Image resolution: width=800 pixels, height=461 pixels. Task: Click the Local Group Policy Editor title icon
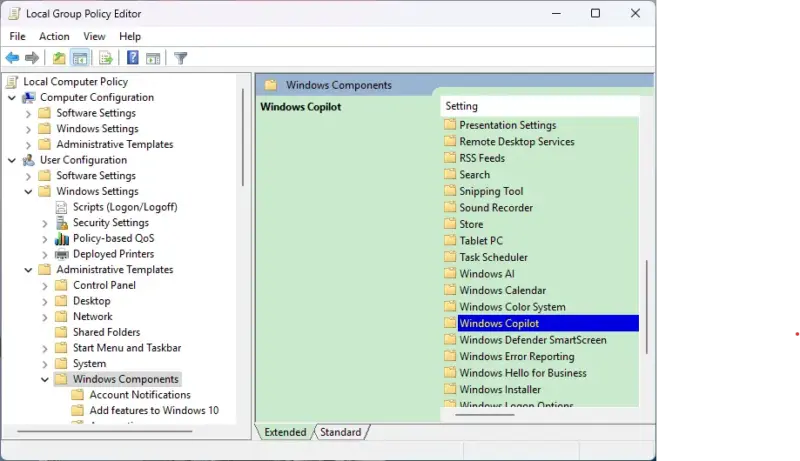(x=14, y=14)
